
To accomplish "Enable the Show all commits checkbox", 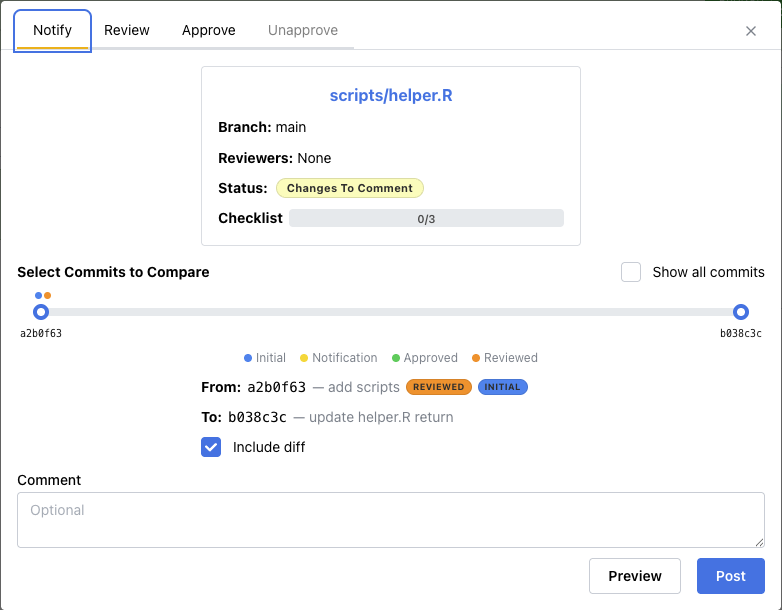I will point(631,272).
